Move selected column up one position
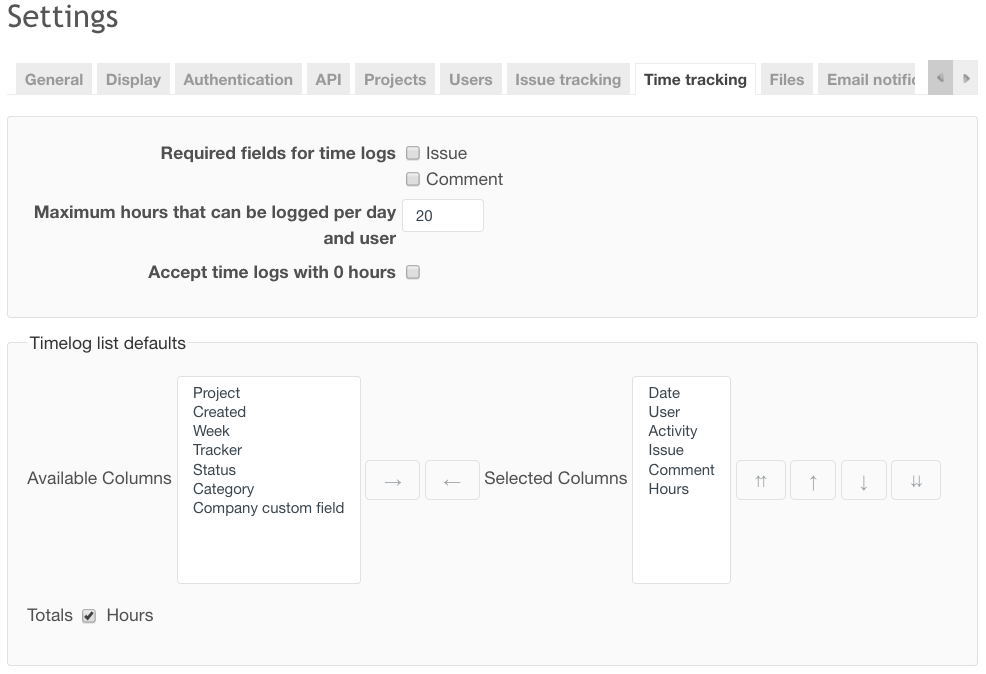986x674 pixels. point(813,481)
